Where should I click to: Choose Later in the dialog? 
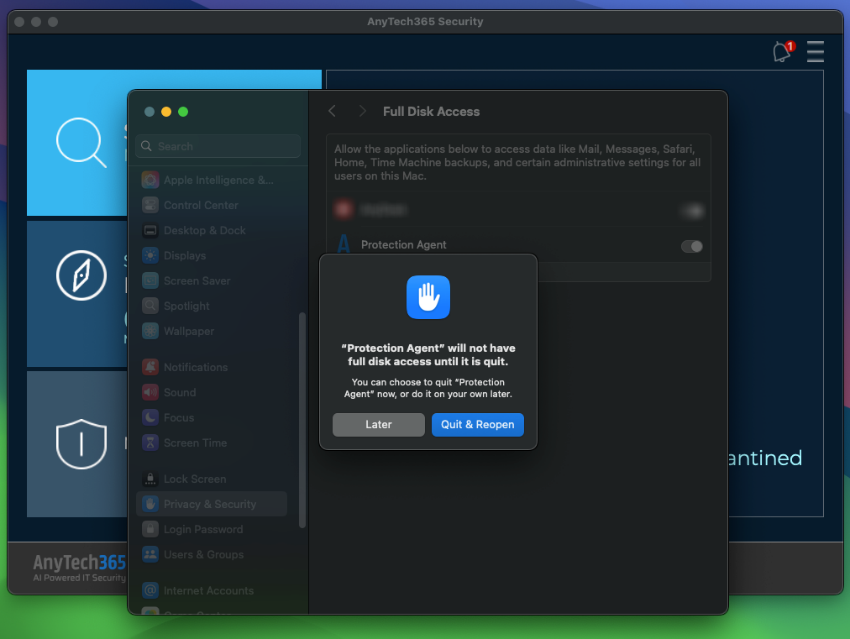[378, 424]
